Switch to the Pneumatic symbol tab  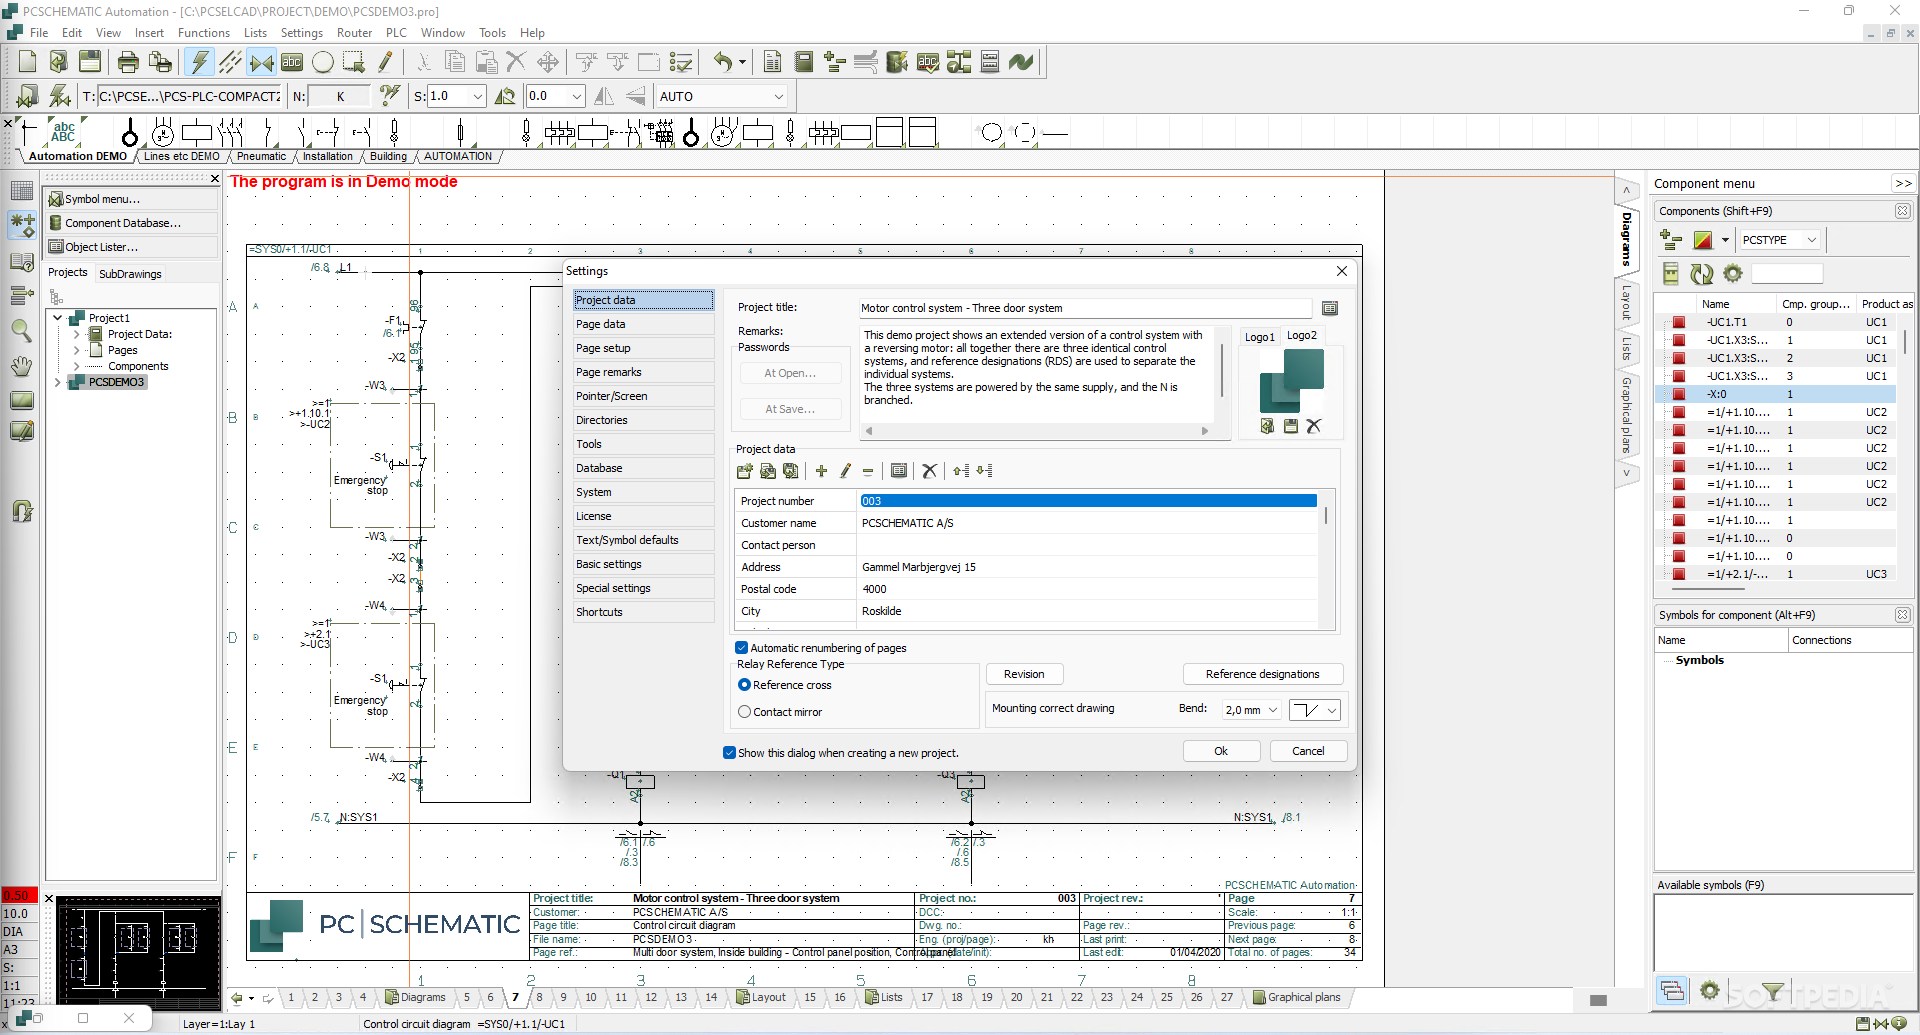262,156
